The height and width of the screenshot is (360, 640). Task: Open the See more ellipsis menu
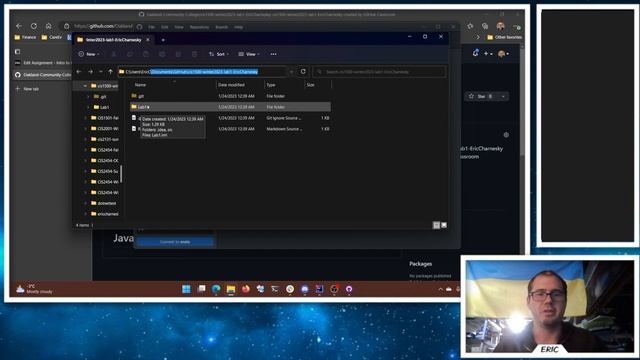273,54
